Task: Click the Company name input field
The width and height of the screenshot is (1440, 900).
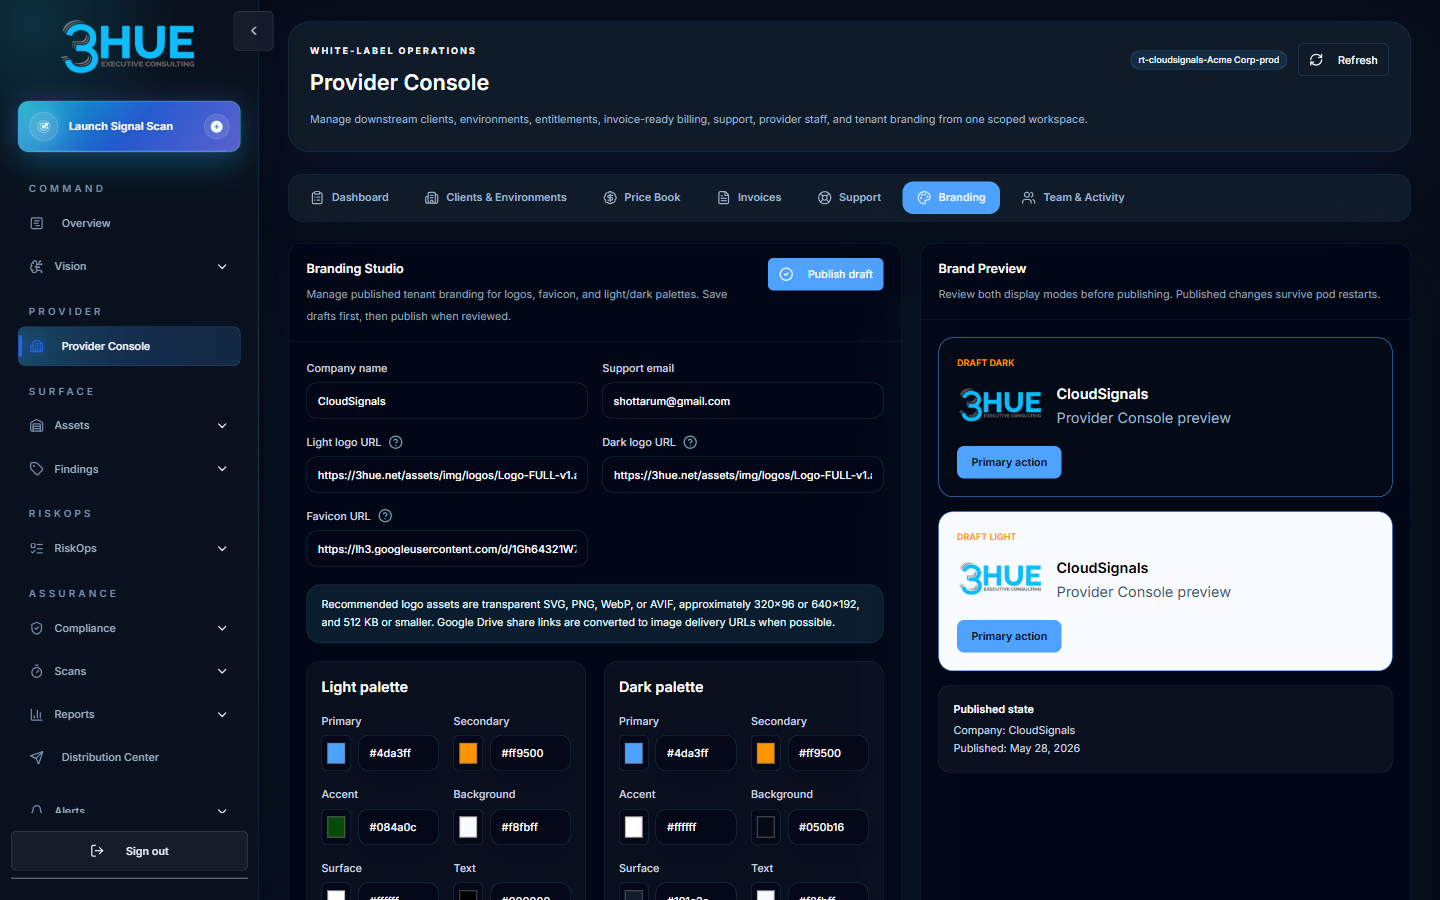Action: tap(447, 401)
